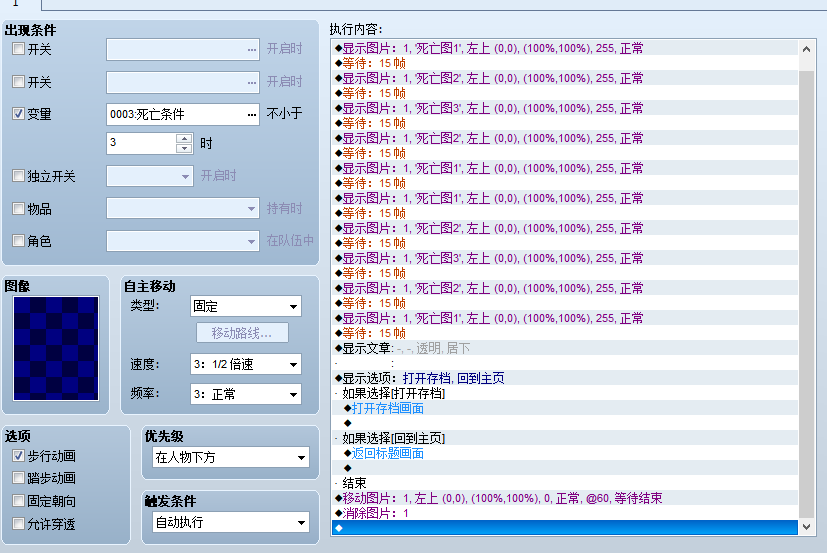Image resolution: width=827 pixels, height=553 pixels.
Task: Open the 速度 dropdown showing 1/2 倍速
Action: 246,364
